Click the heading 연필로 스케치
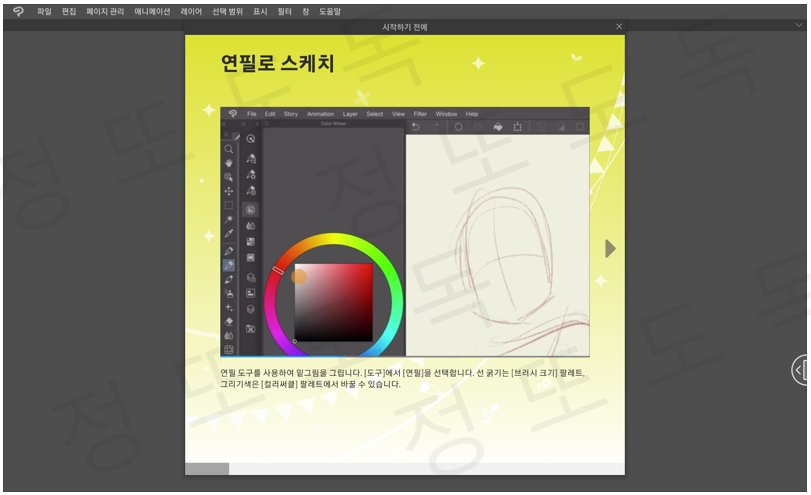 point(278,63)
